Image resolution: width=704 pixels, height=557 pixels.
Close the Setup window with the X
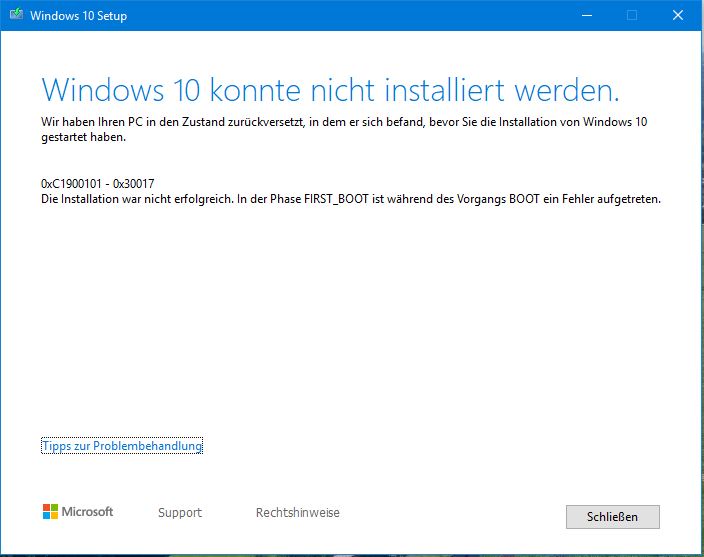[678, 15]
